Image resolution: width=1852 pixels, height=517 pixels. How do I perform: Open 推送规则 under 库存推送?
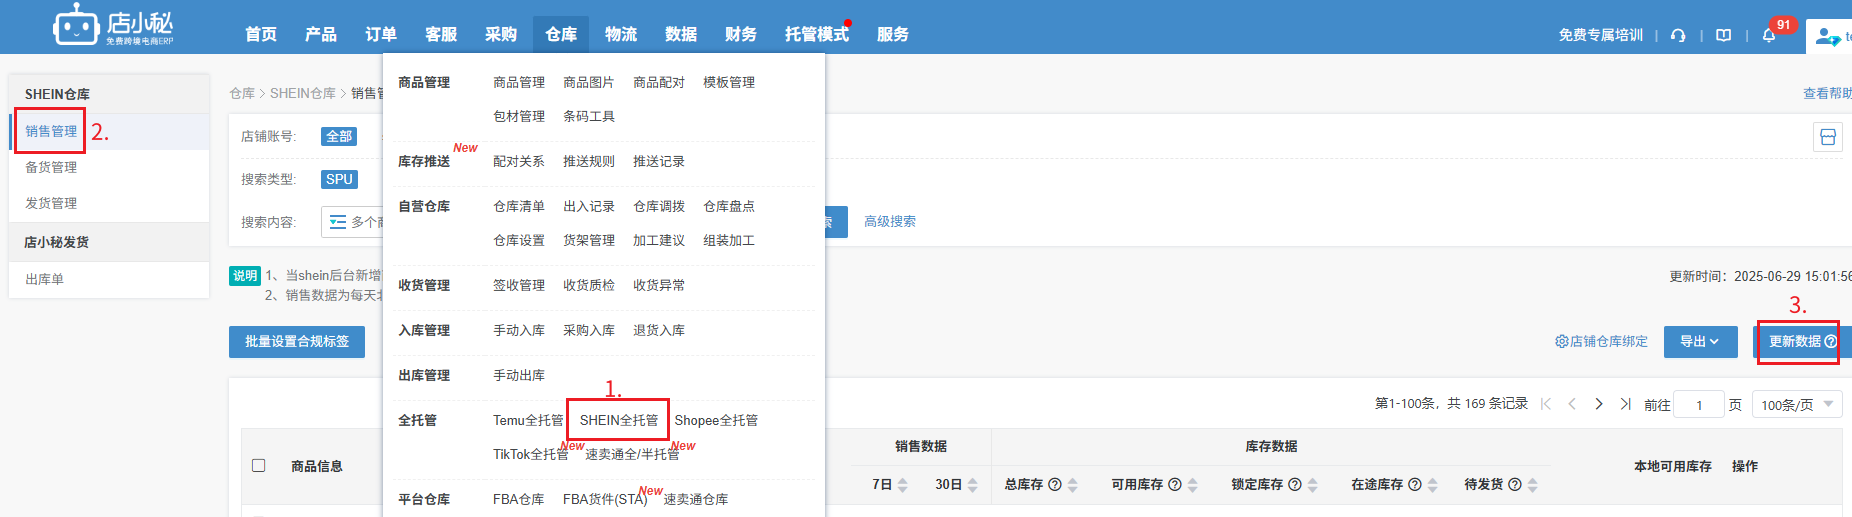point(589,161)
